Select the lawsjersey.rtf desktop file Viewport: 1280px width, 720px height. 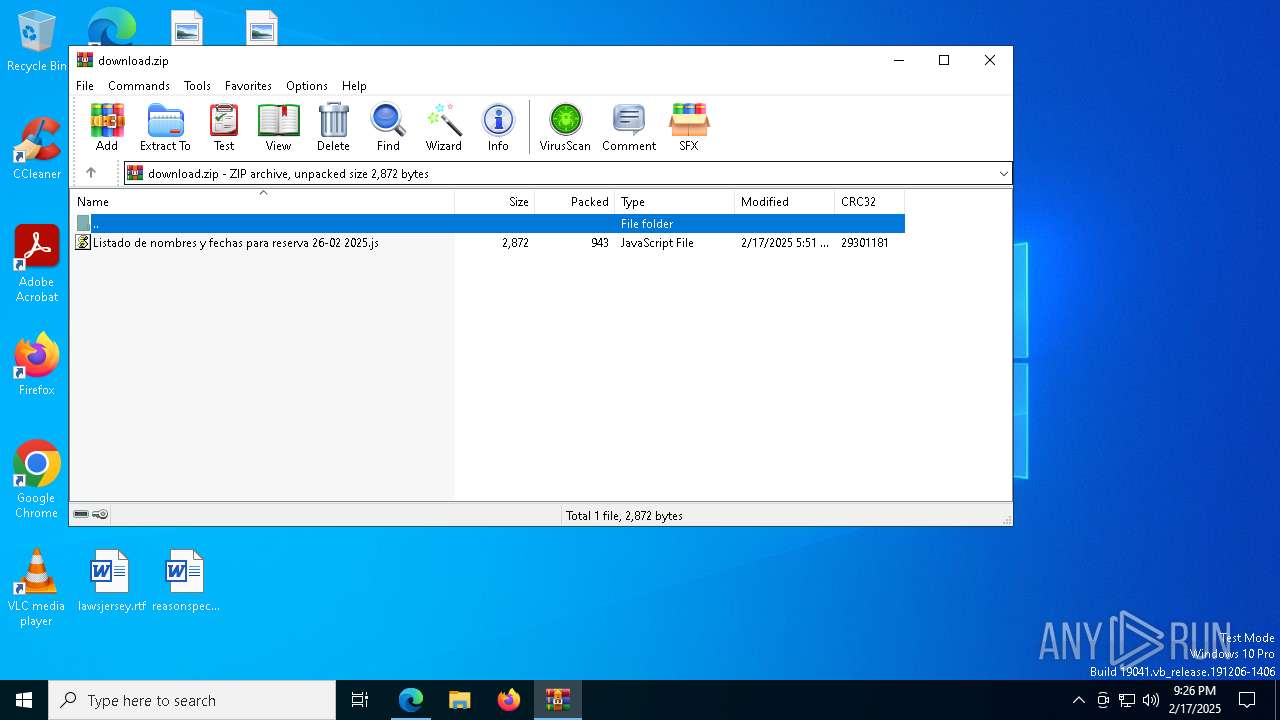(x=111, y=580)
